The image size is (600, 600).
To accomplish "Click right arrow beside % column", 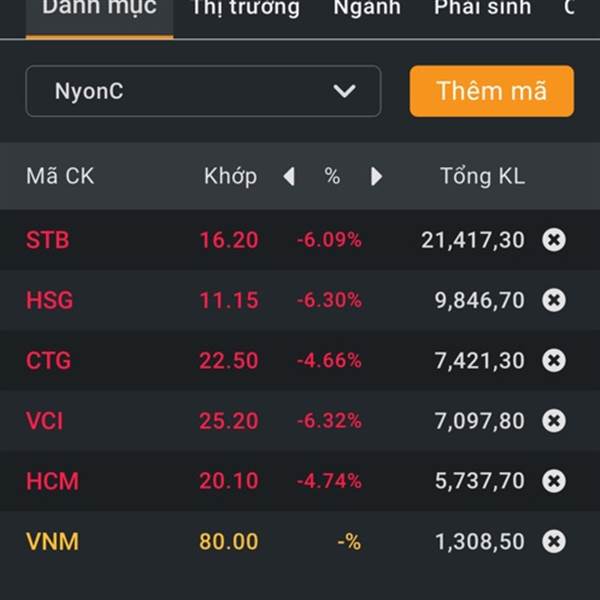I will coord(377,176).
